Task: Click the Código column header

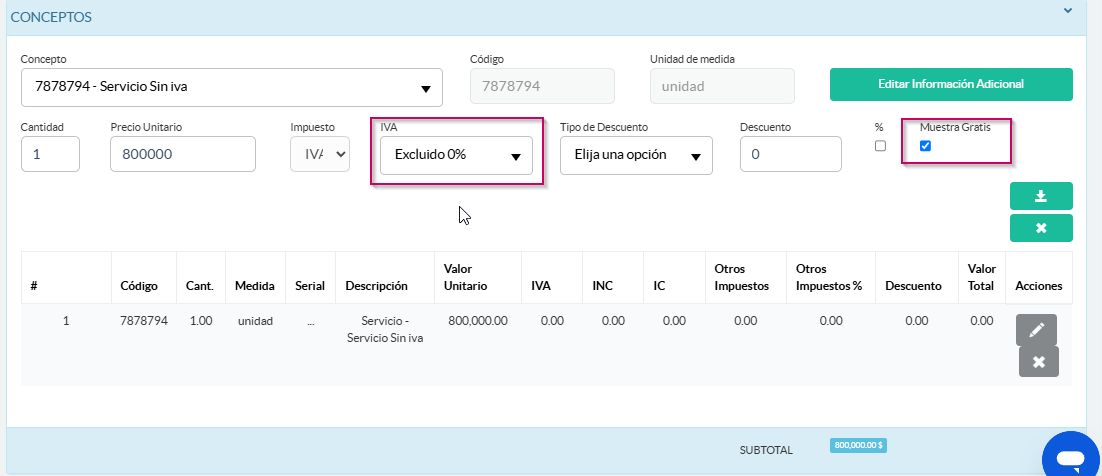Action: pos(139,286)
